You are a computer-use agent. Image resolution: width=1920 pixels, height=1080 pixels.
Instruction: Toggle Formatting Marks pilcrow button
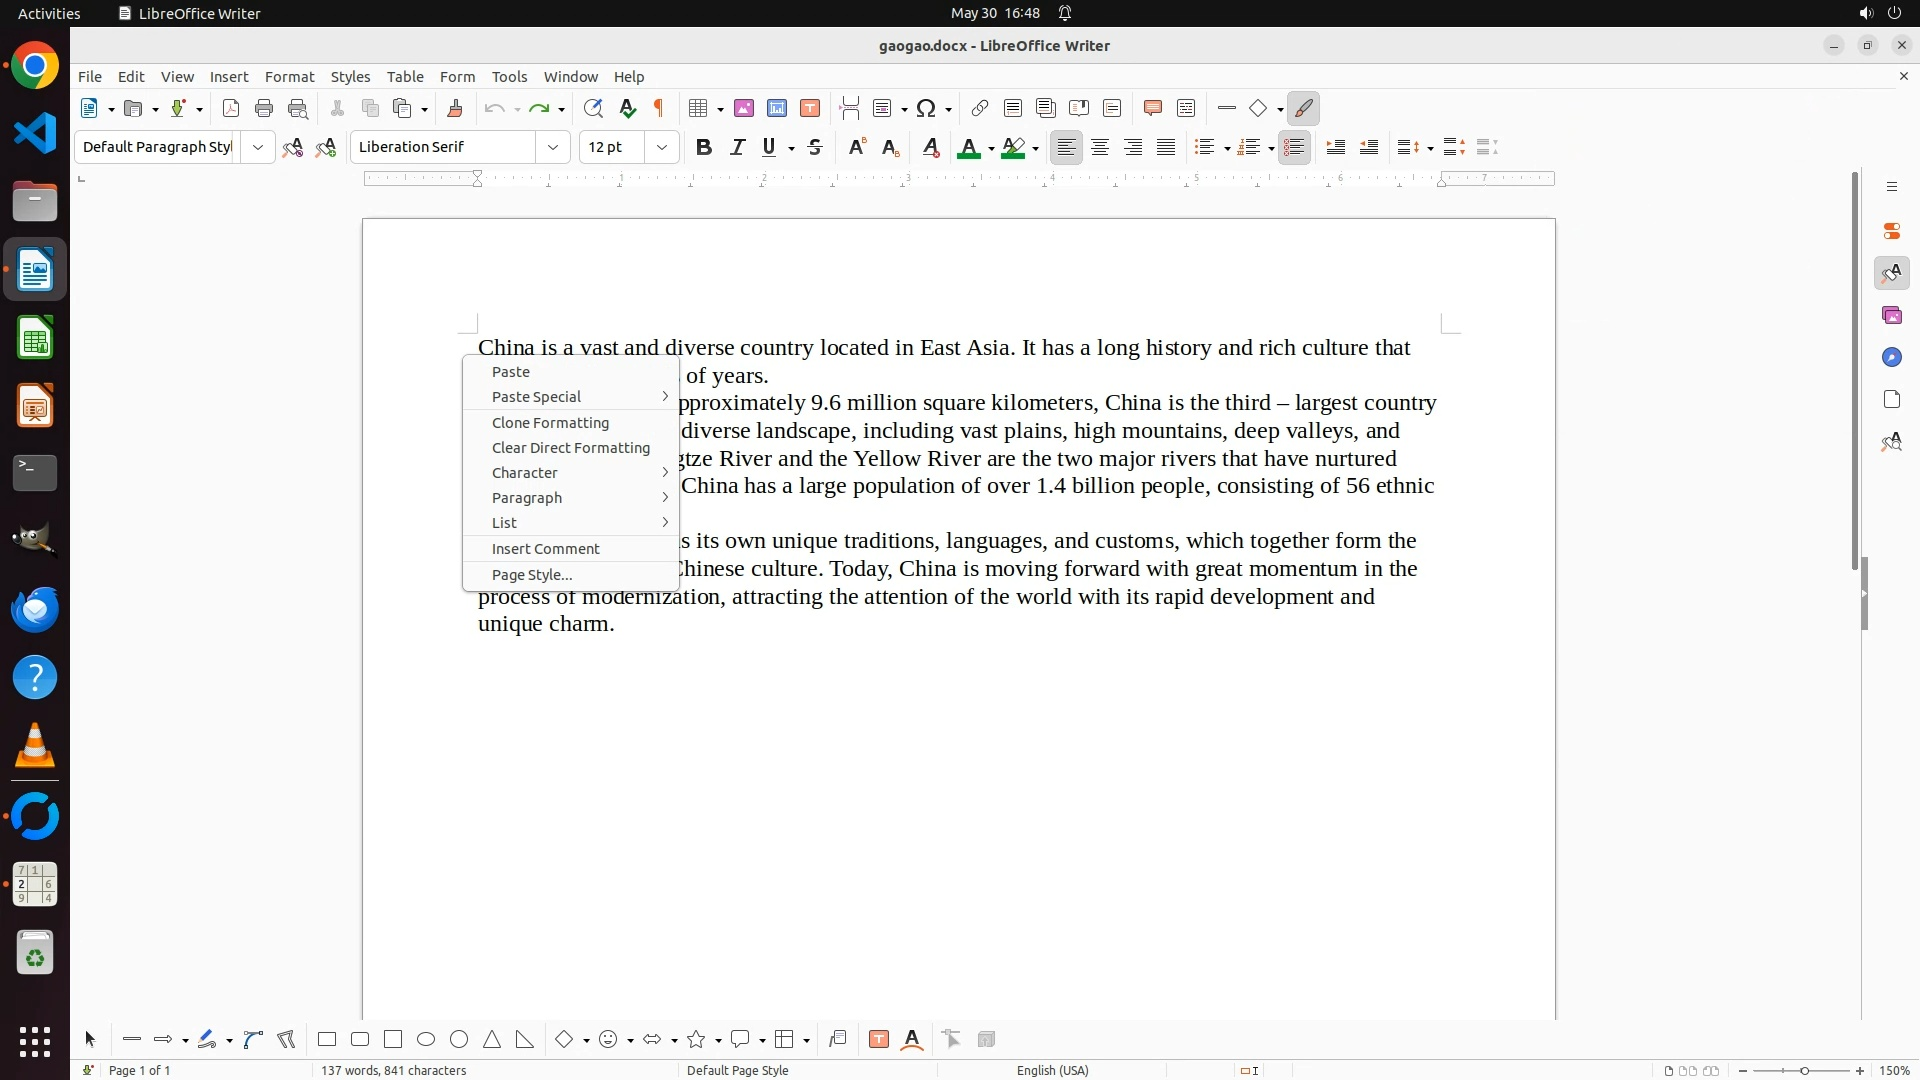tap(659, 109)
